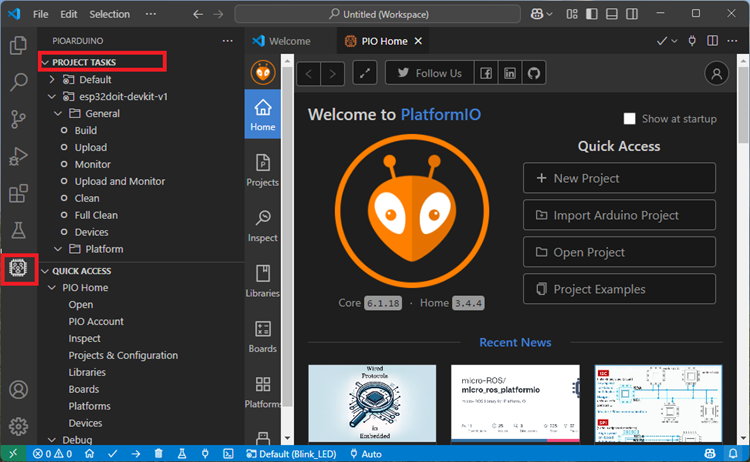Open the File menu

pyautogui.click(x=40, y=14)
